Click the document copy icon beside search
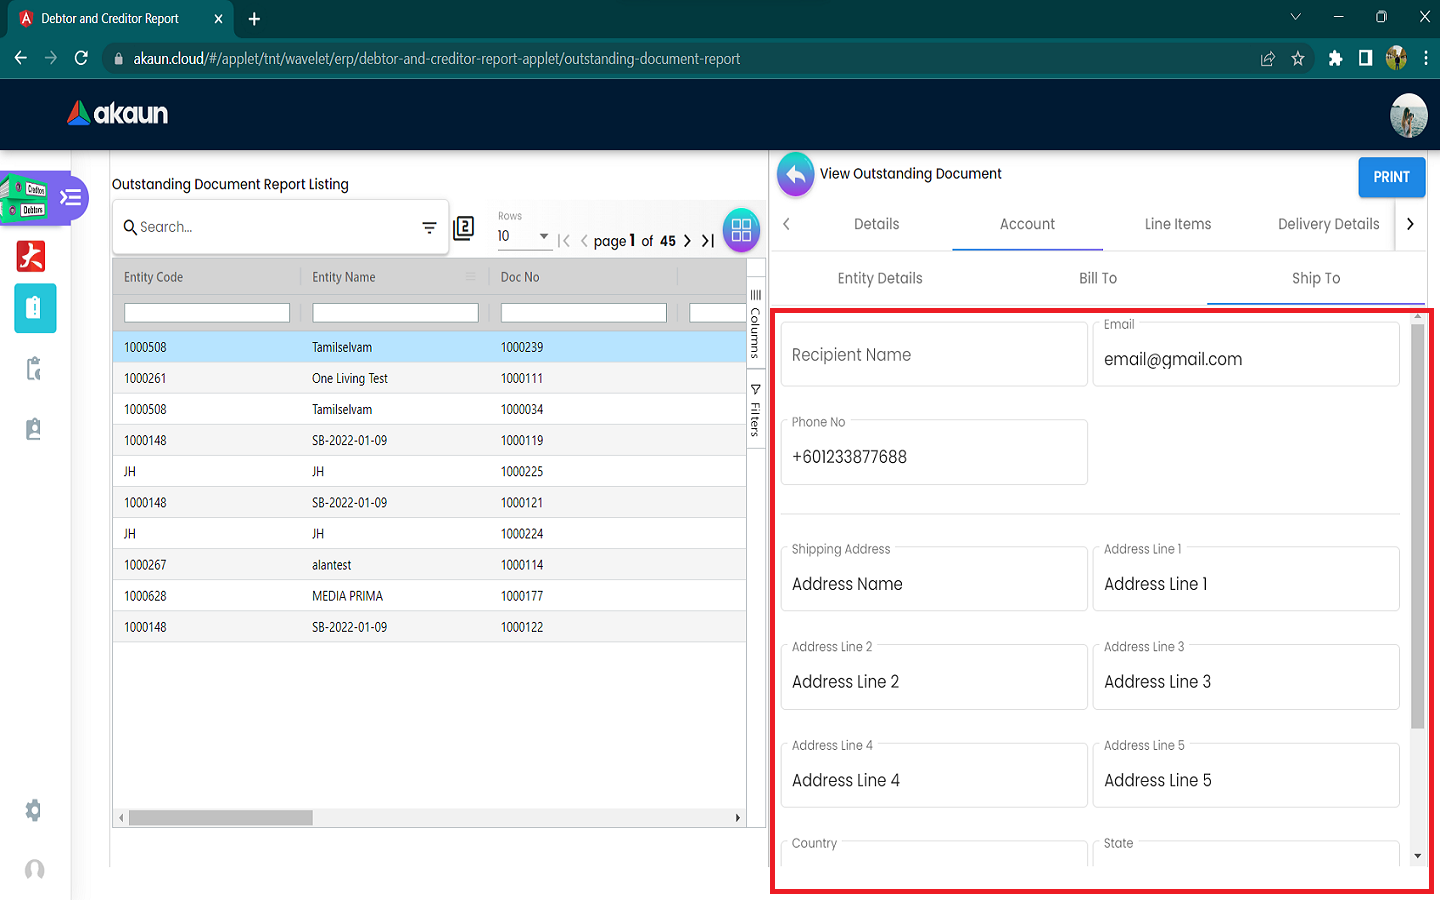The image size is (1440, 900). point(464,228)
